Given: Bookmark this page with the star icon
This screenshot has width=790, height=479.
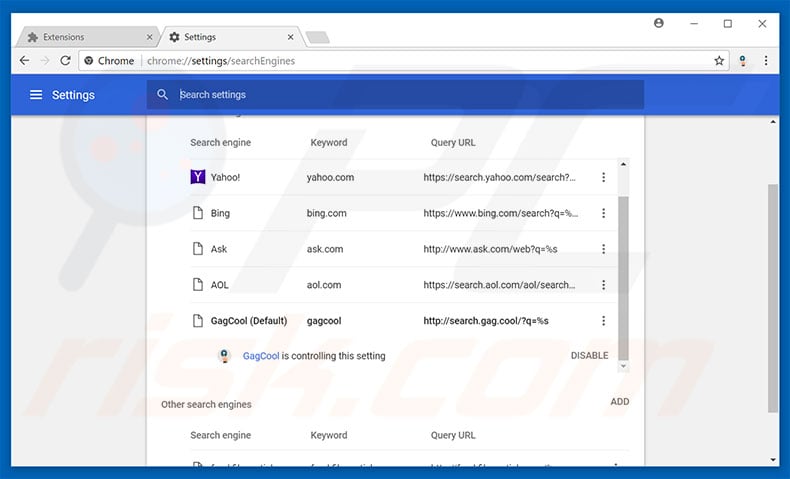Looking at the screenshot, I should point(719,61).
